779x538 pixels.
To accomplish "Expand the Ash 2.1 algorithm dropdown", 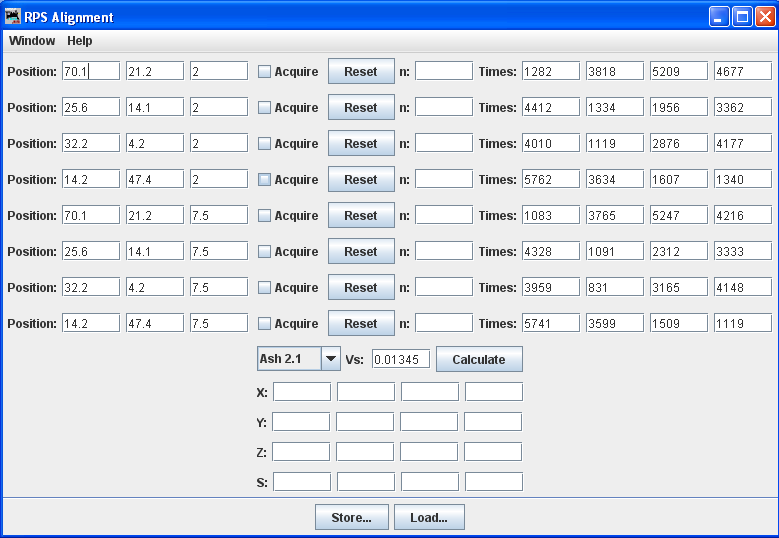I will (x=330, y=359).
